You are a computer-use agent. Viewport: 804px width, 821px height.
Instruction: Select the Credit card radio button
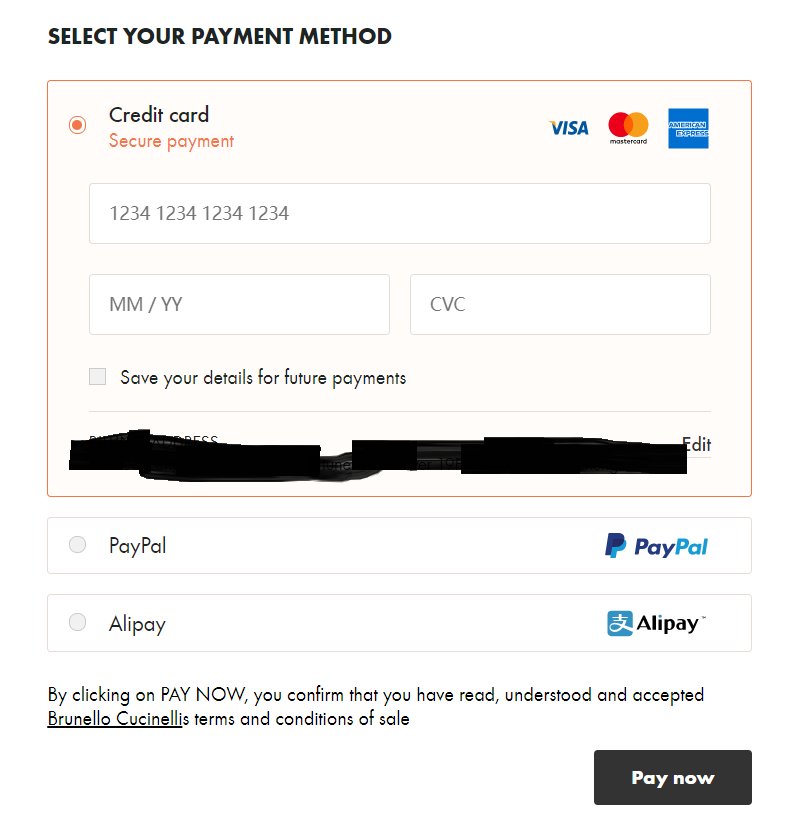coord(77,125)
